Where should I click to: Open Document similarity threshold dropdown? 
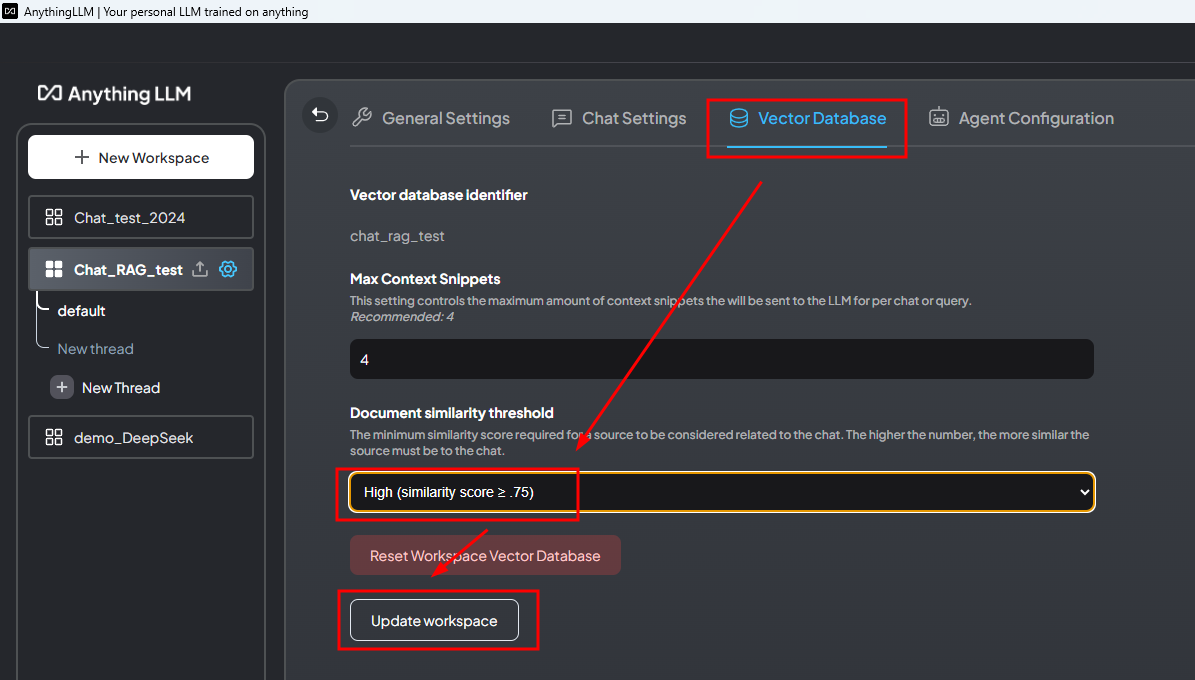pyautogui.click(x=722, y=492)
